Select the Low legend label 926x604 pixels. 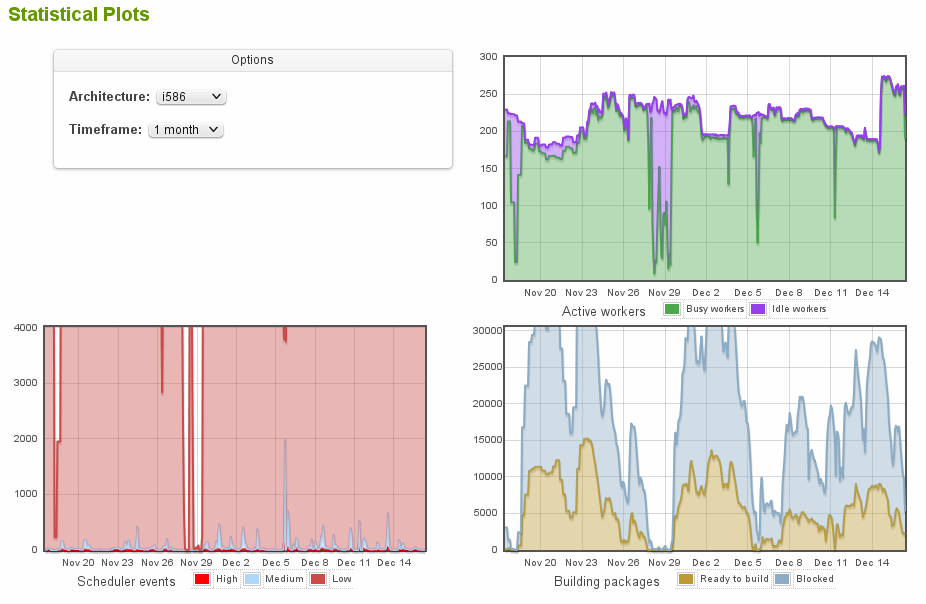tap(341, 579)
